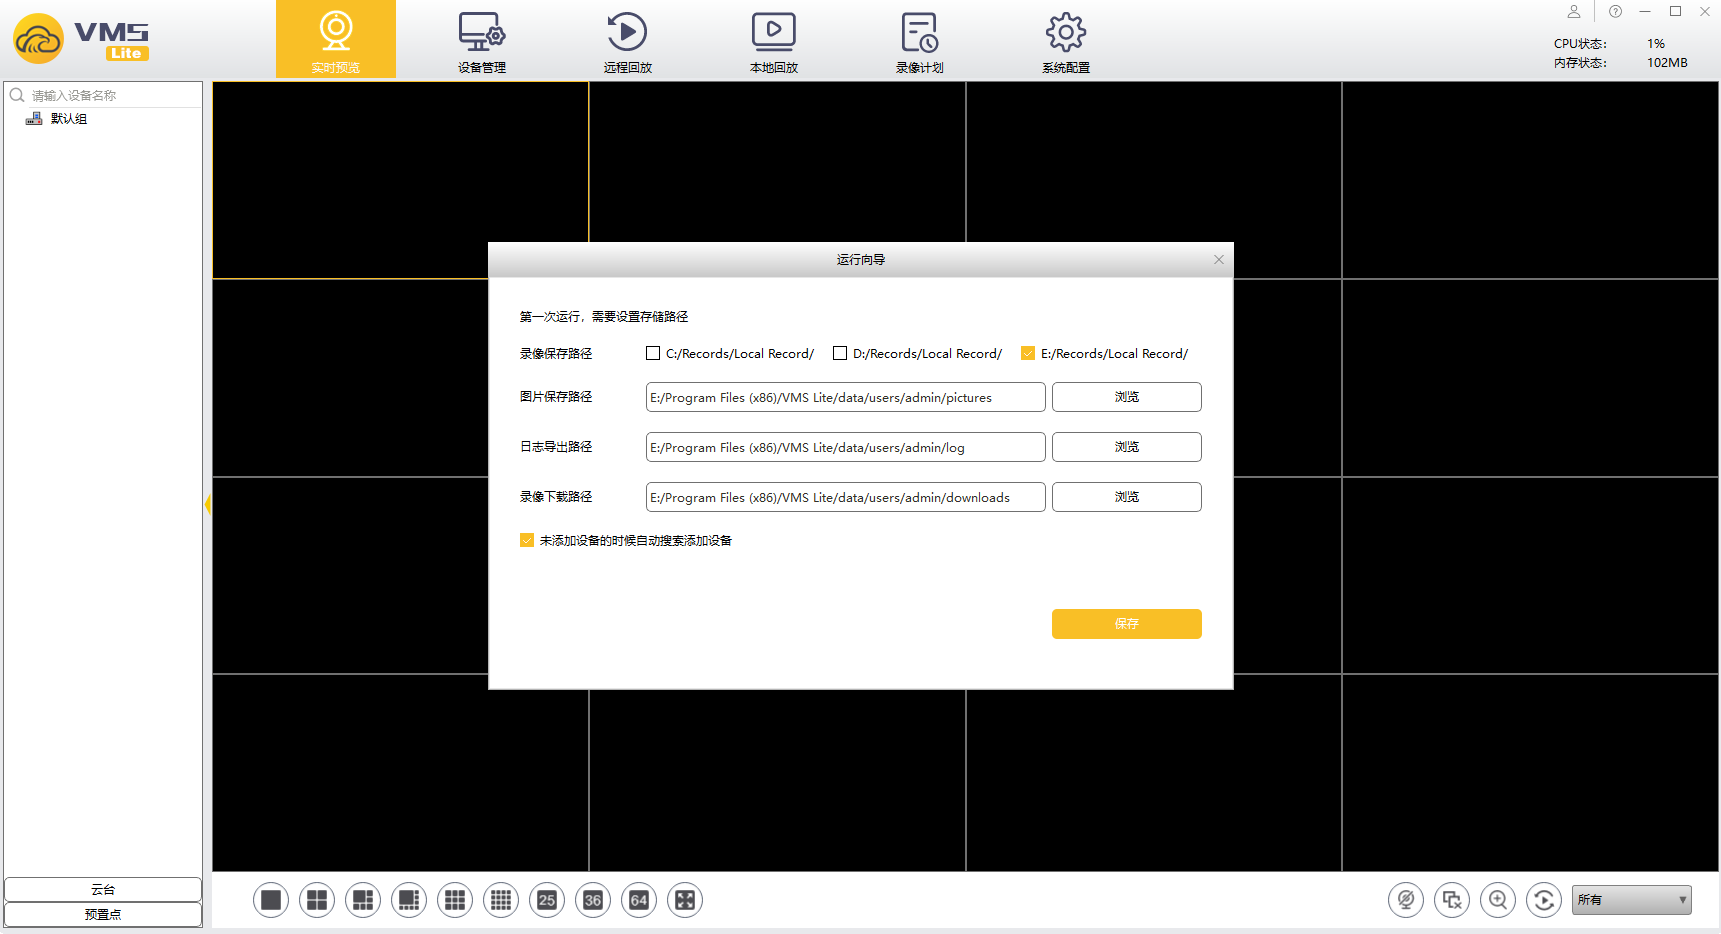Select the top-right video preview window
The image size is (1721, 934).
coord(1530,180)
